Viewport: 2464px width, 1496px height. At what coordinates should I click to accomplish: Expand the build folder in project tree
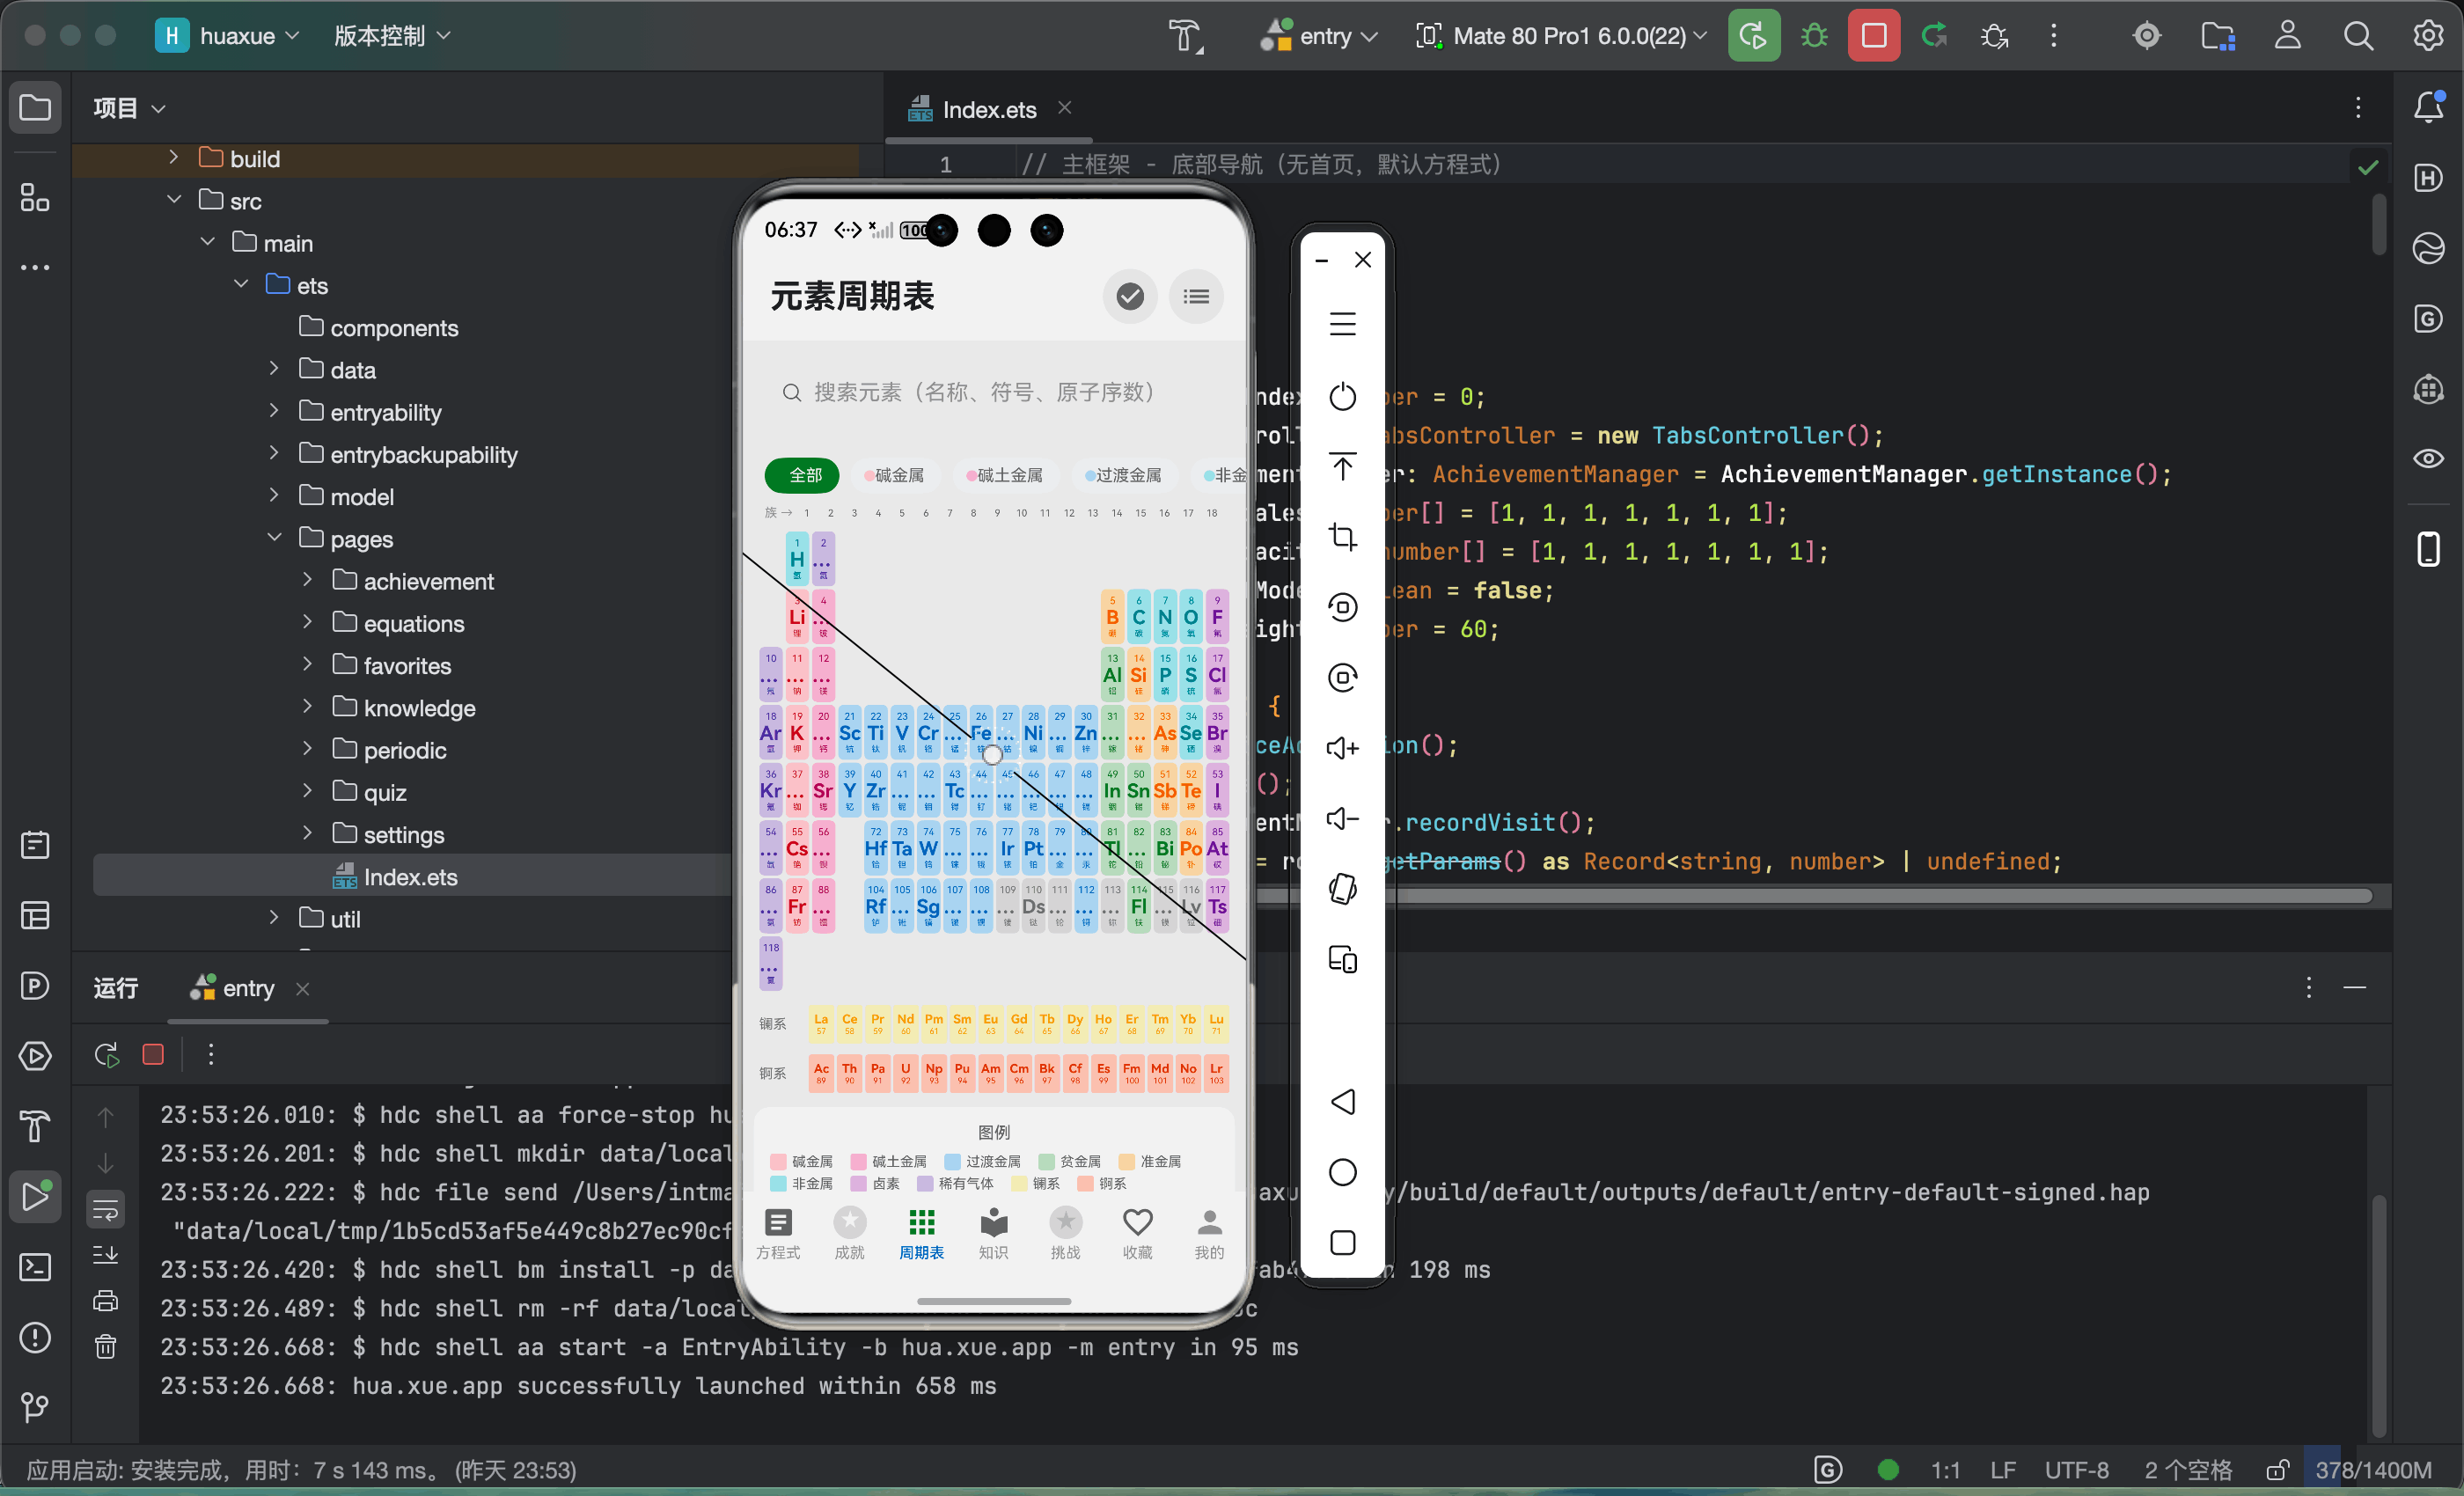click(173, 157)
